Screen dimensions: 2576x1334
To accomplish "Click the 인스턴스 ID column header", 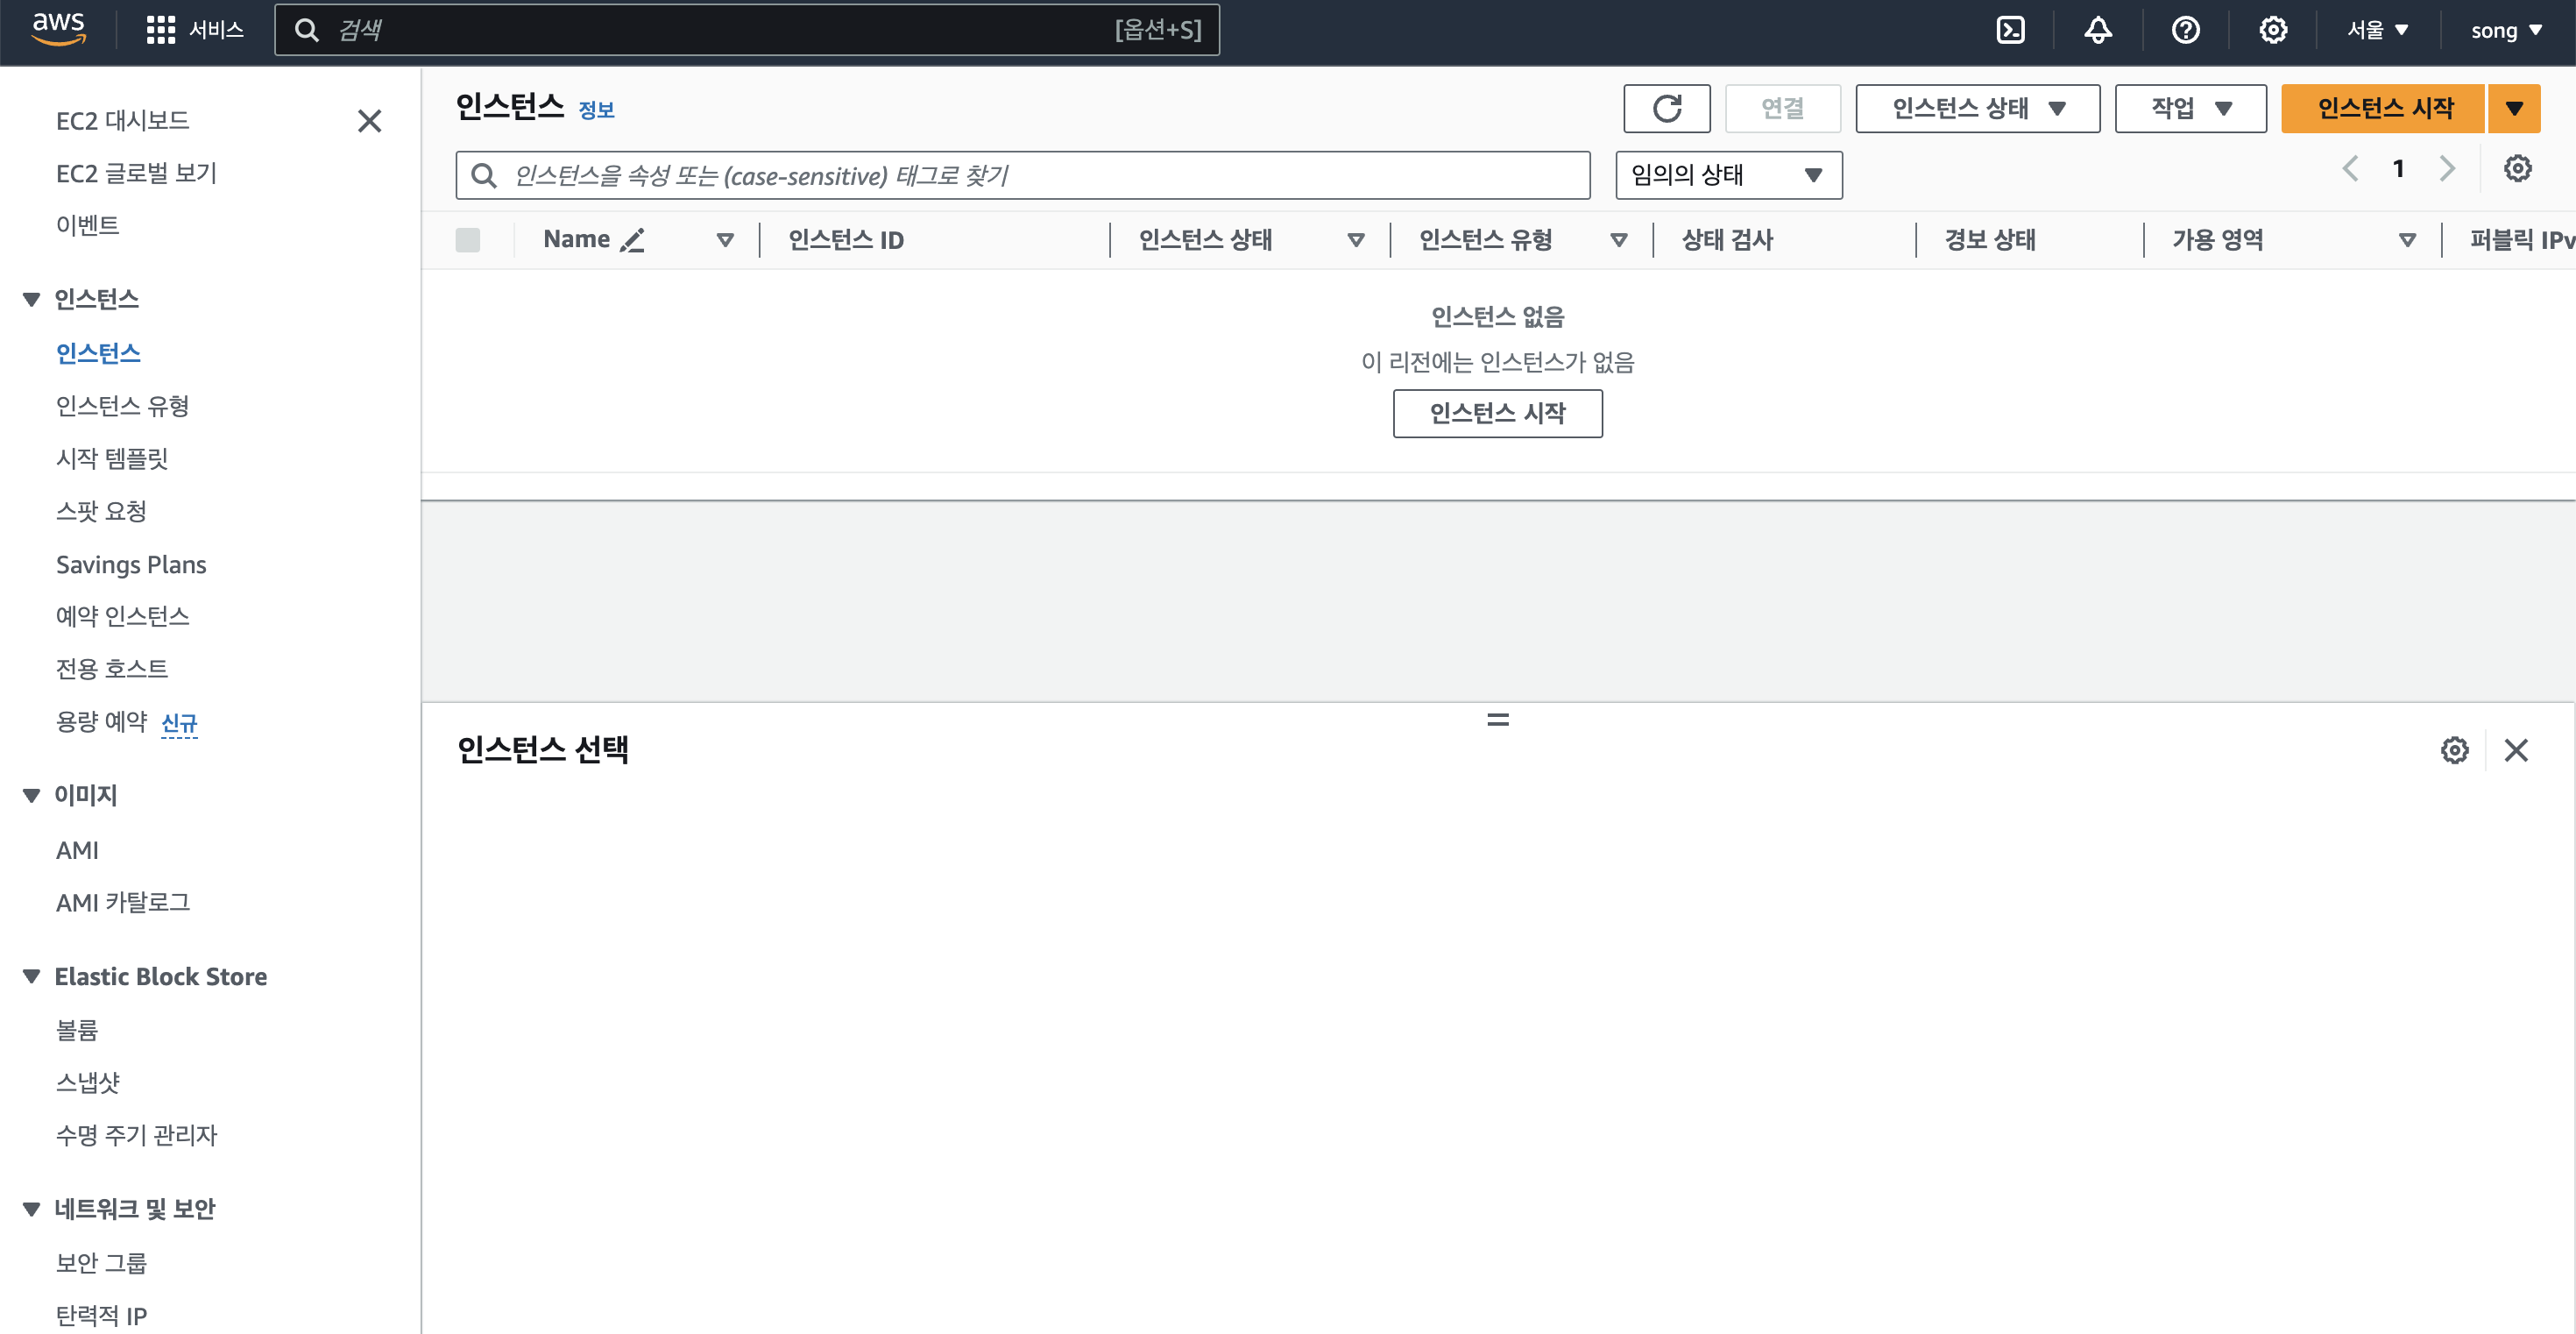I will (846, 240).
